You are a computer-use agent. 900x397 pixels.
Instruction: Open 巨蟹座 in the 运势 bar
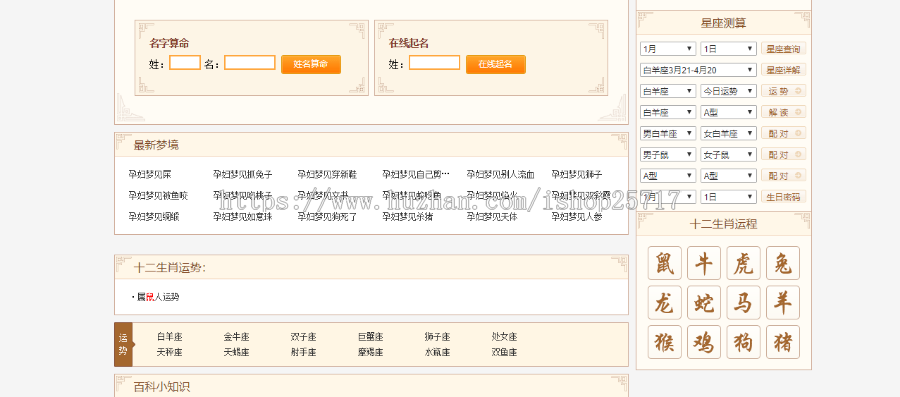370,337
